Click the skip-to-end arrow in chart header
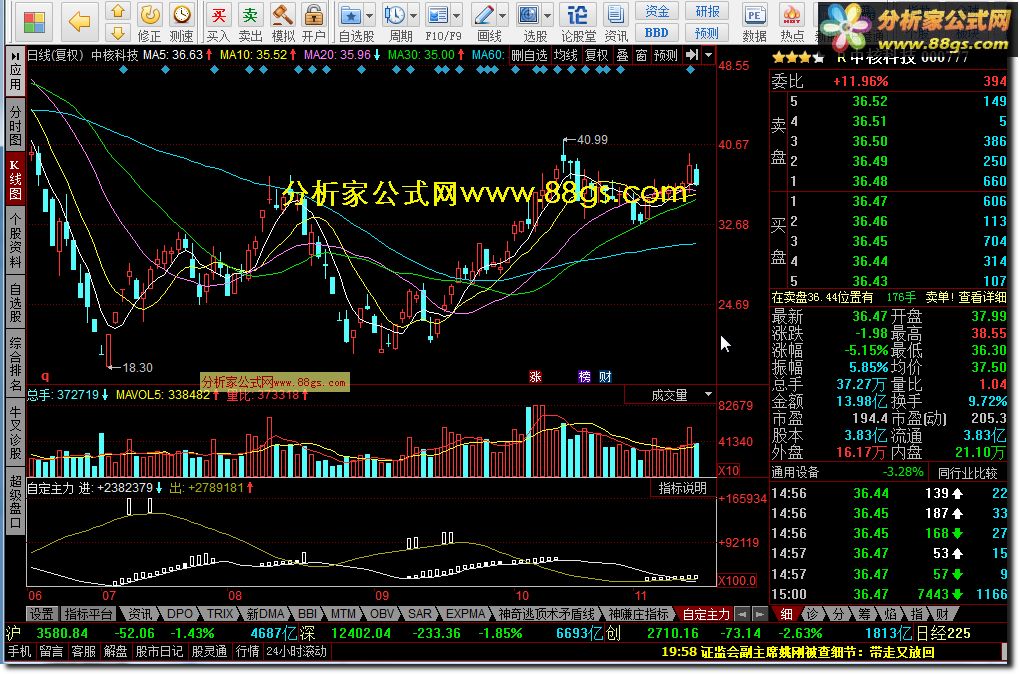The width and height of the screenshot is (1020, 674). pos(692,55)
